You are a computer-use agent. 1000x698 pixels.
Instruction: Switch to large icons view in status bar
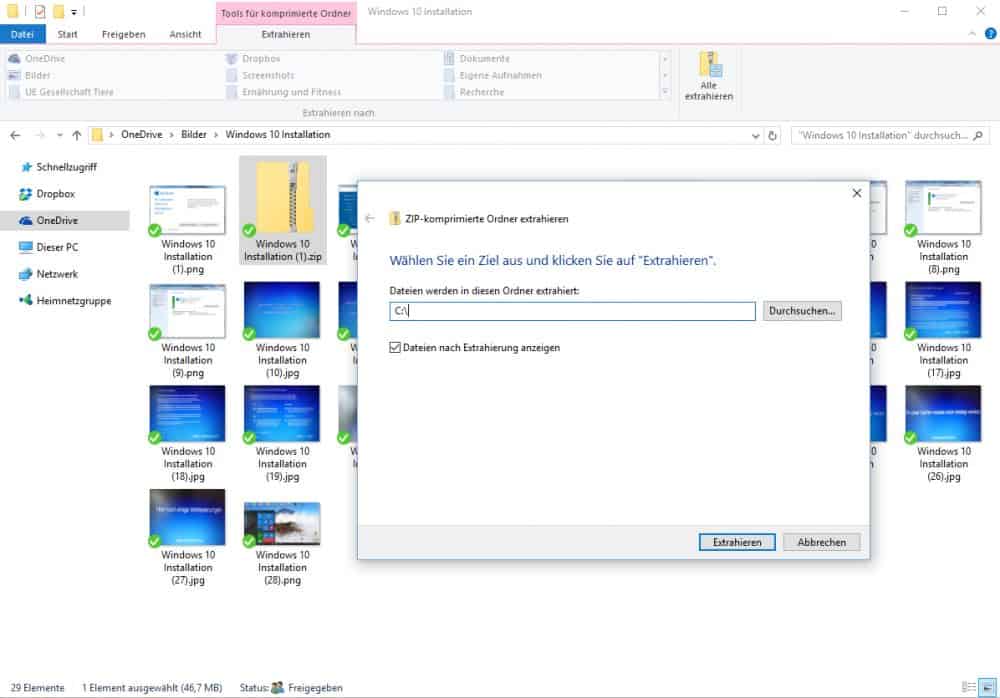tap(987, 687)
